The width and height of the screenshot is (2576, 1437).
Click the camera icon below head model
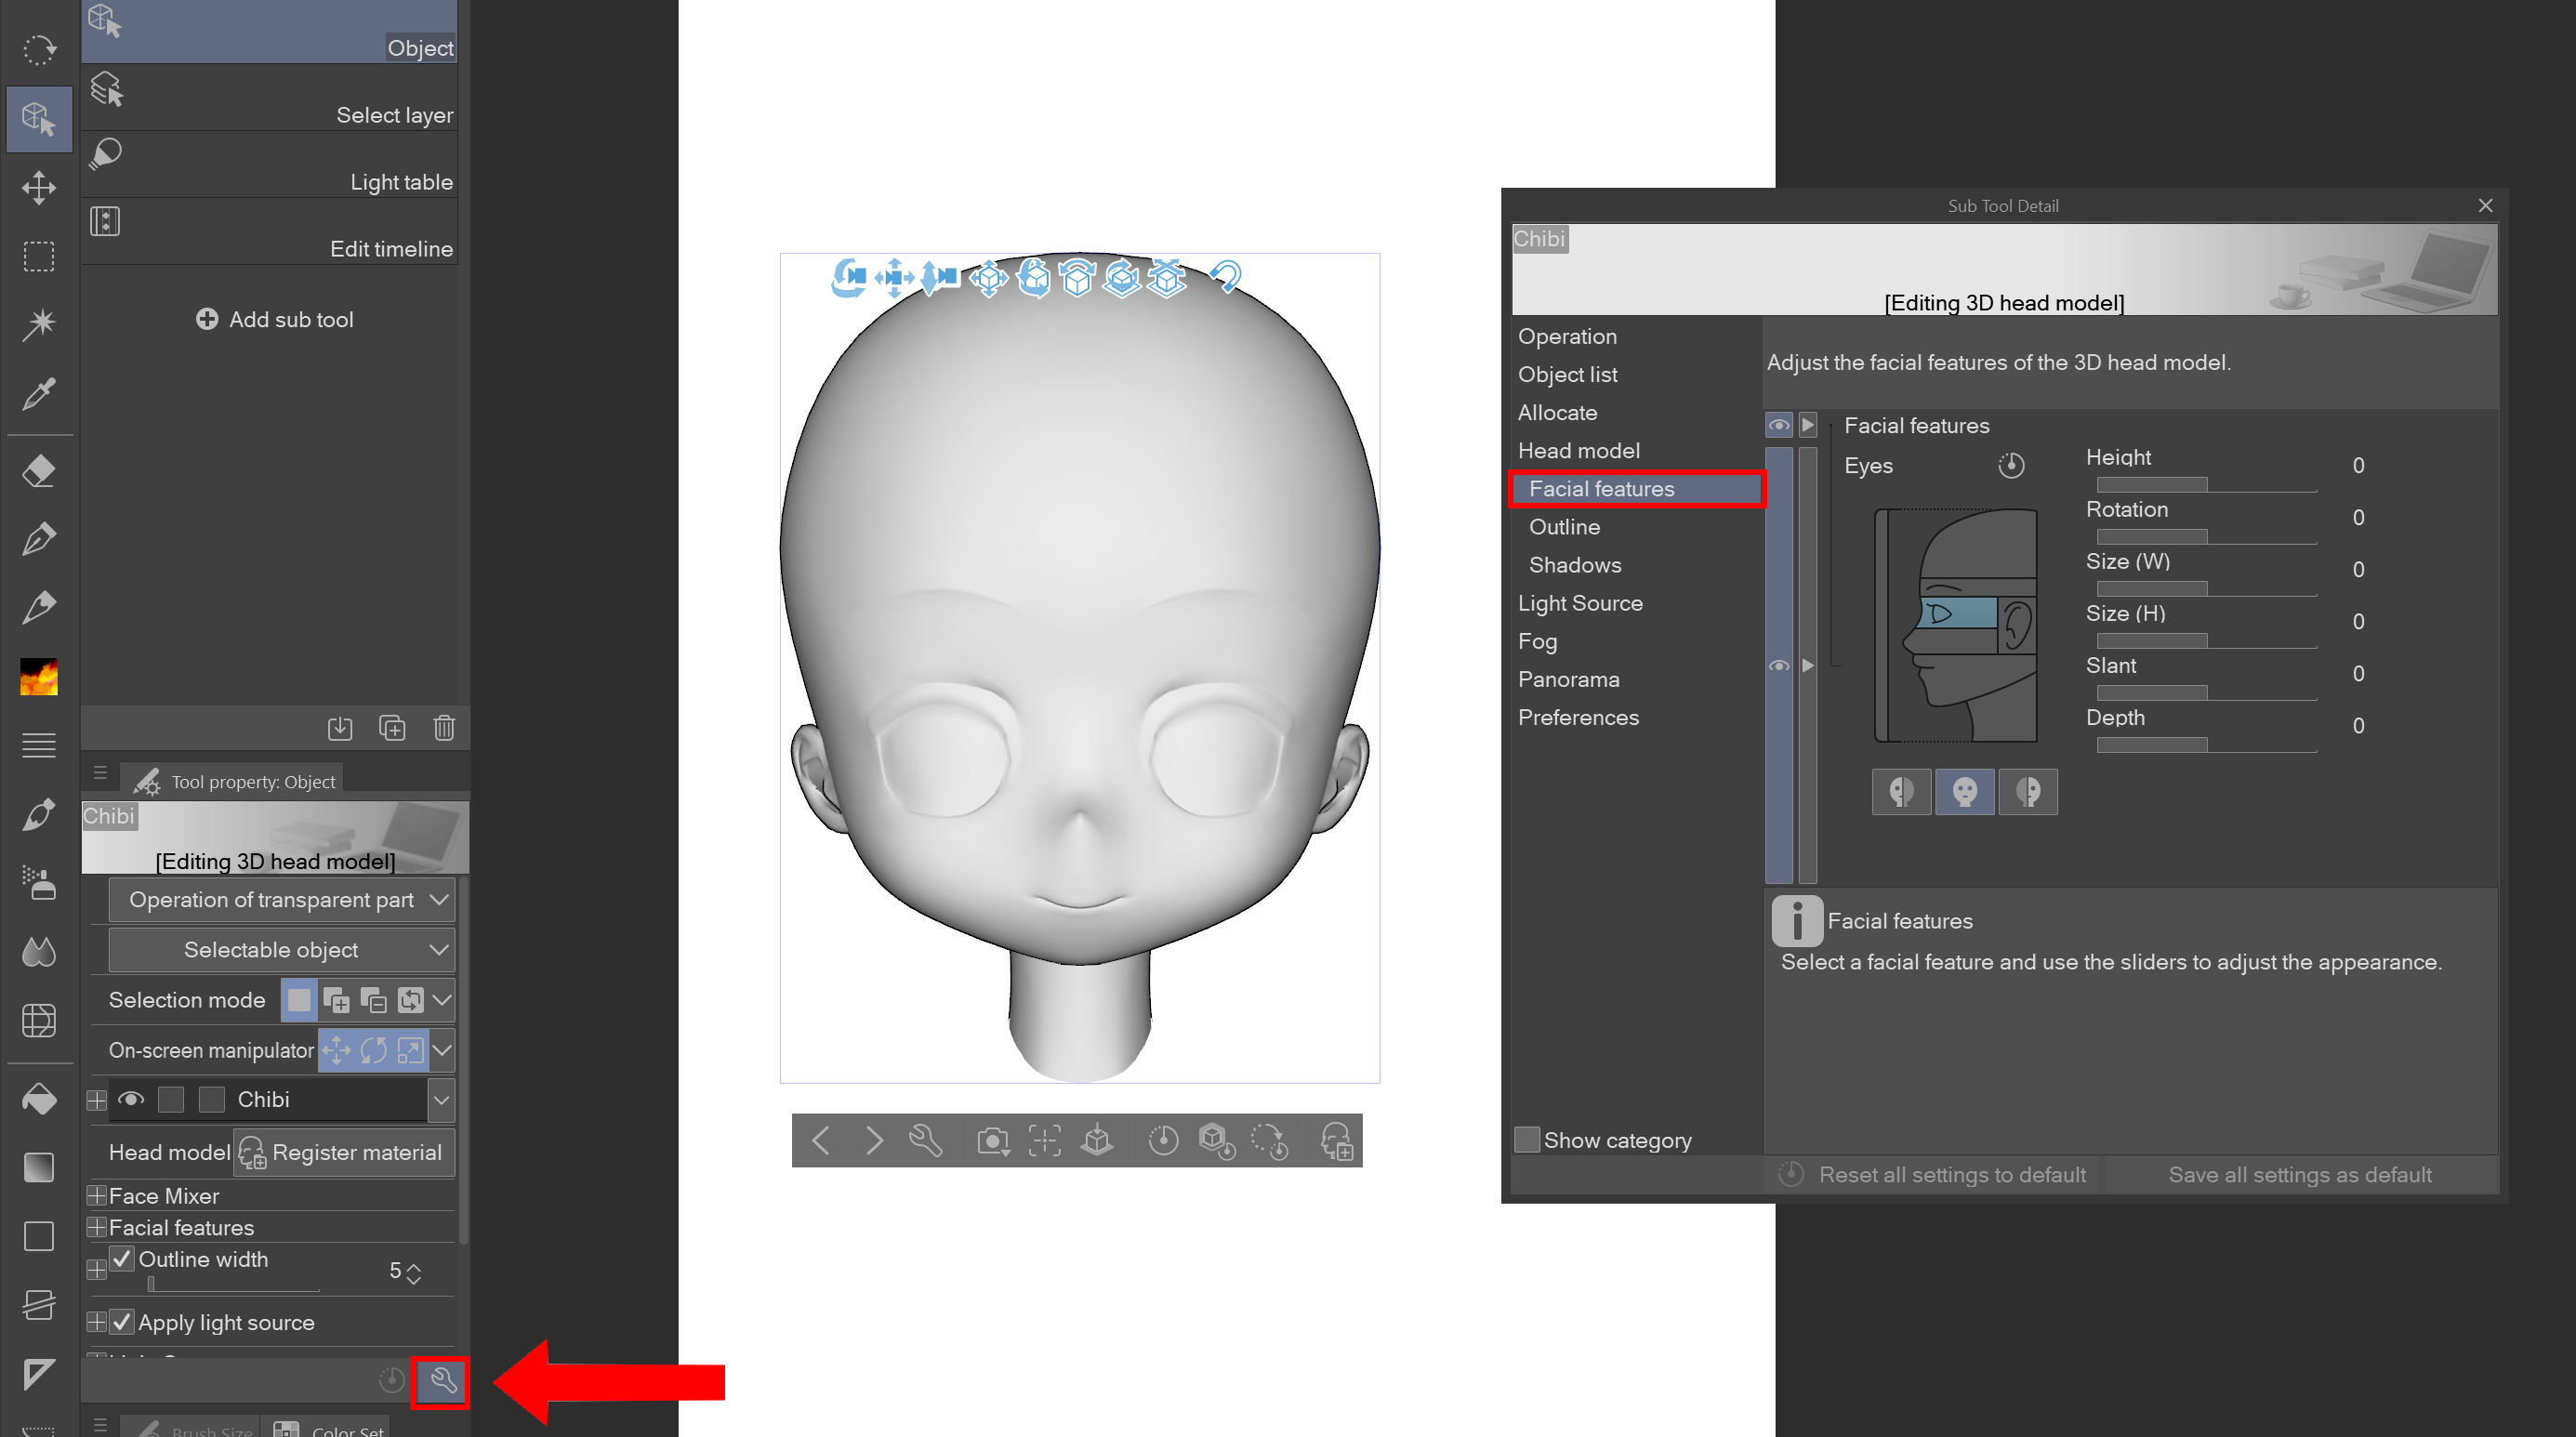tap(992, 1140)
